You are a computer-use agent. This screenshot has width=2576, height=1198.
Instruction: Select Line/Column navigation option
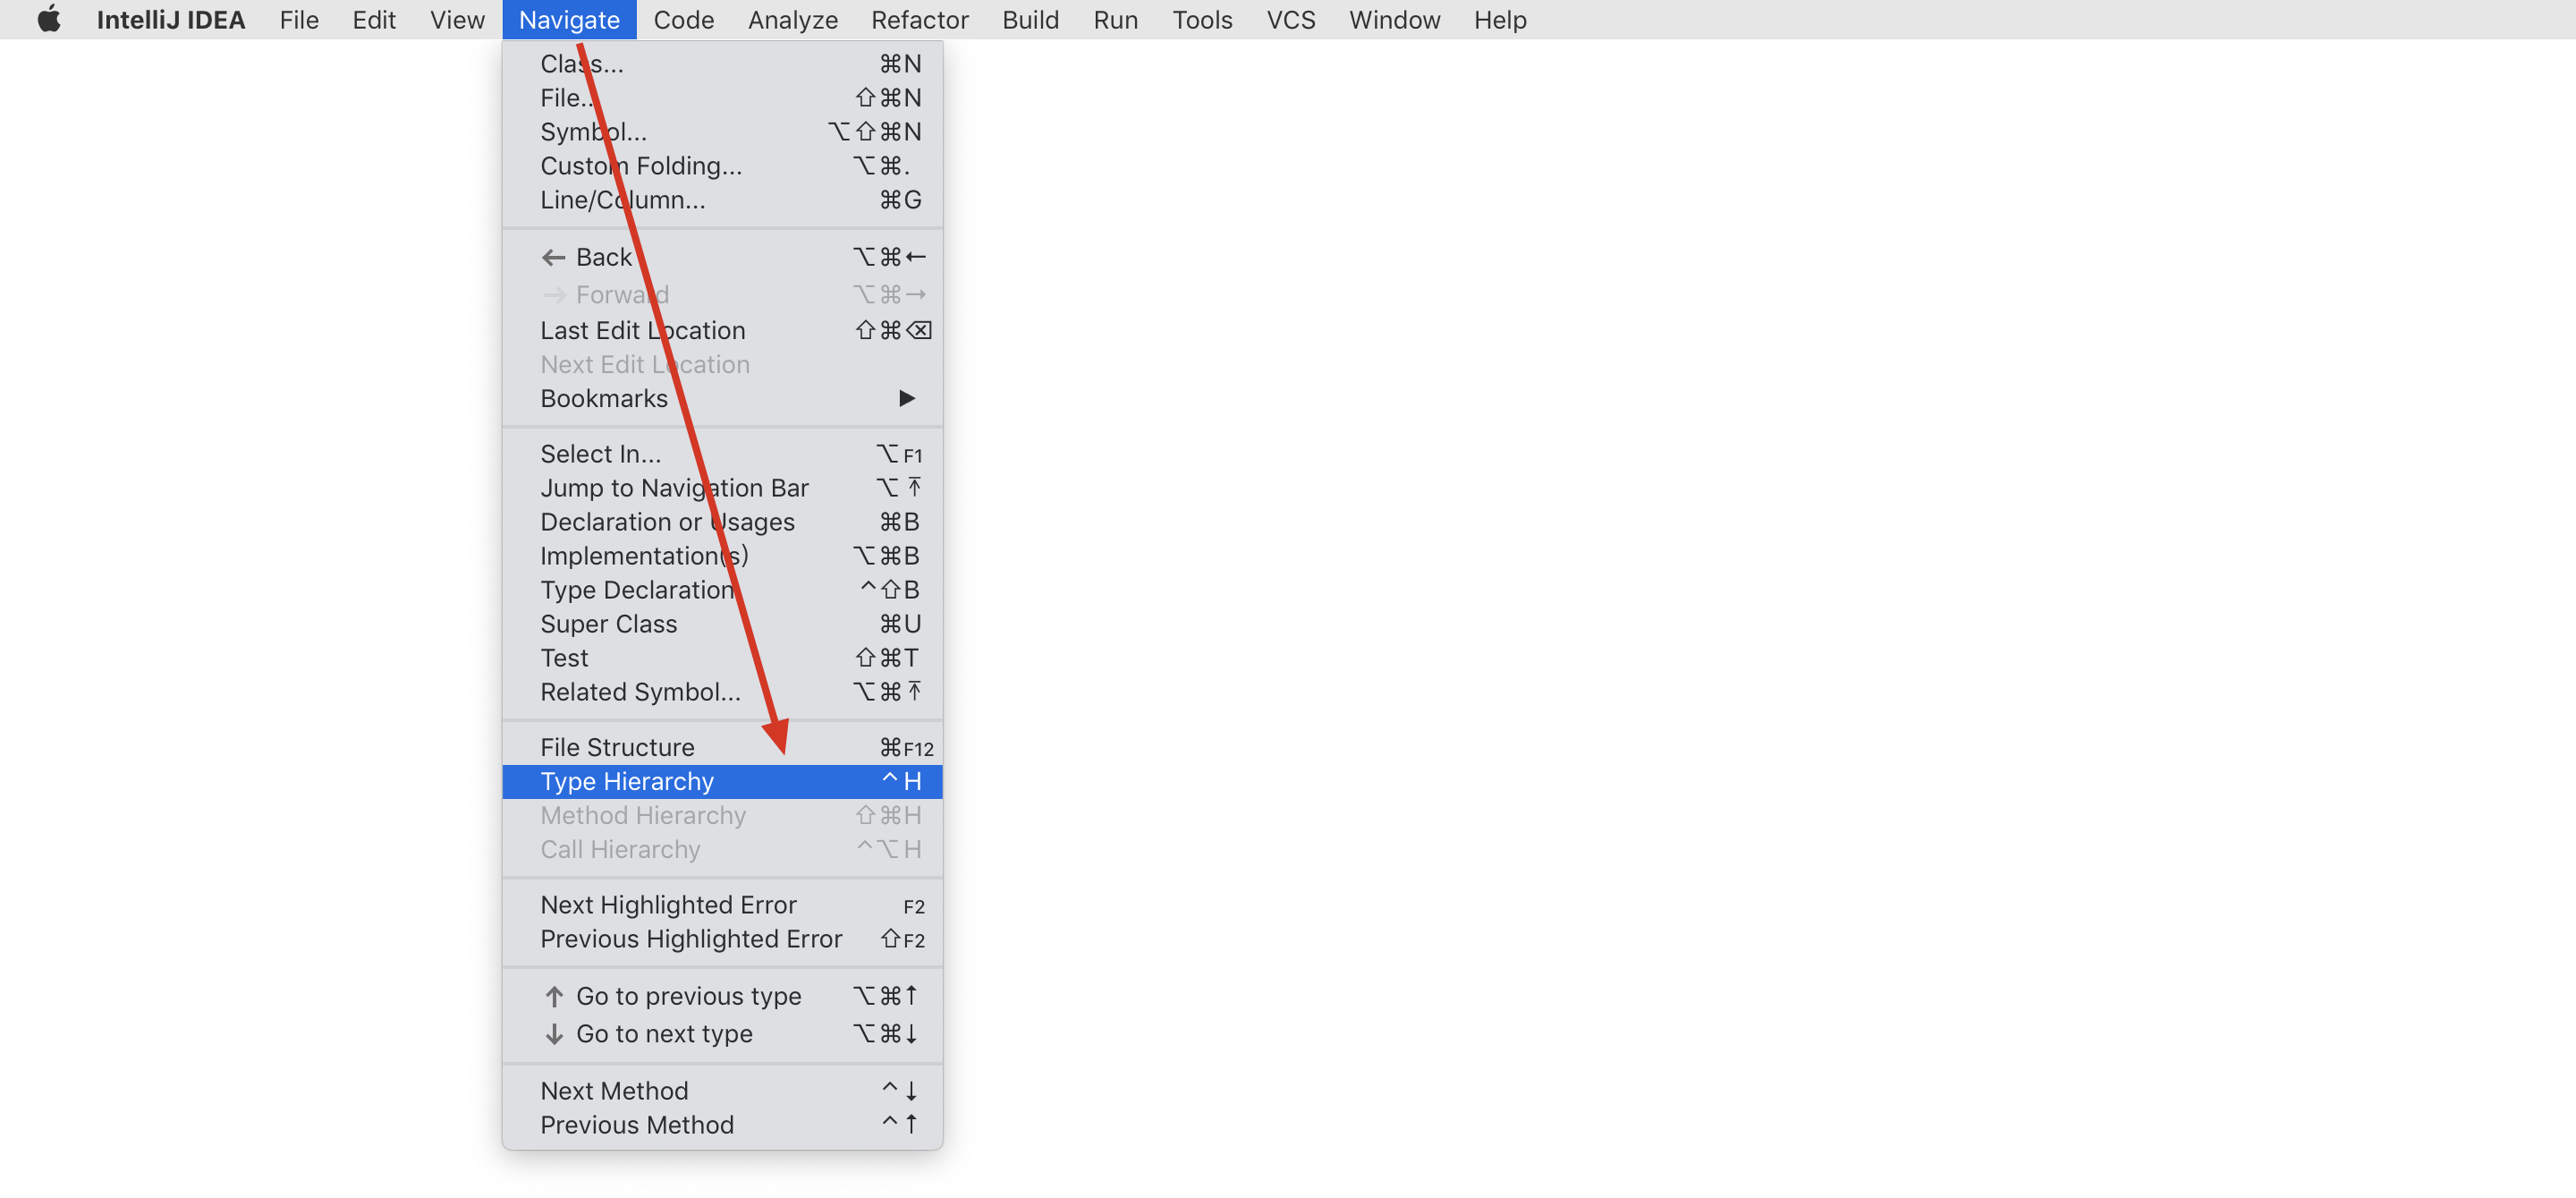[623, 199]
